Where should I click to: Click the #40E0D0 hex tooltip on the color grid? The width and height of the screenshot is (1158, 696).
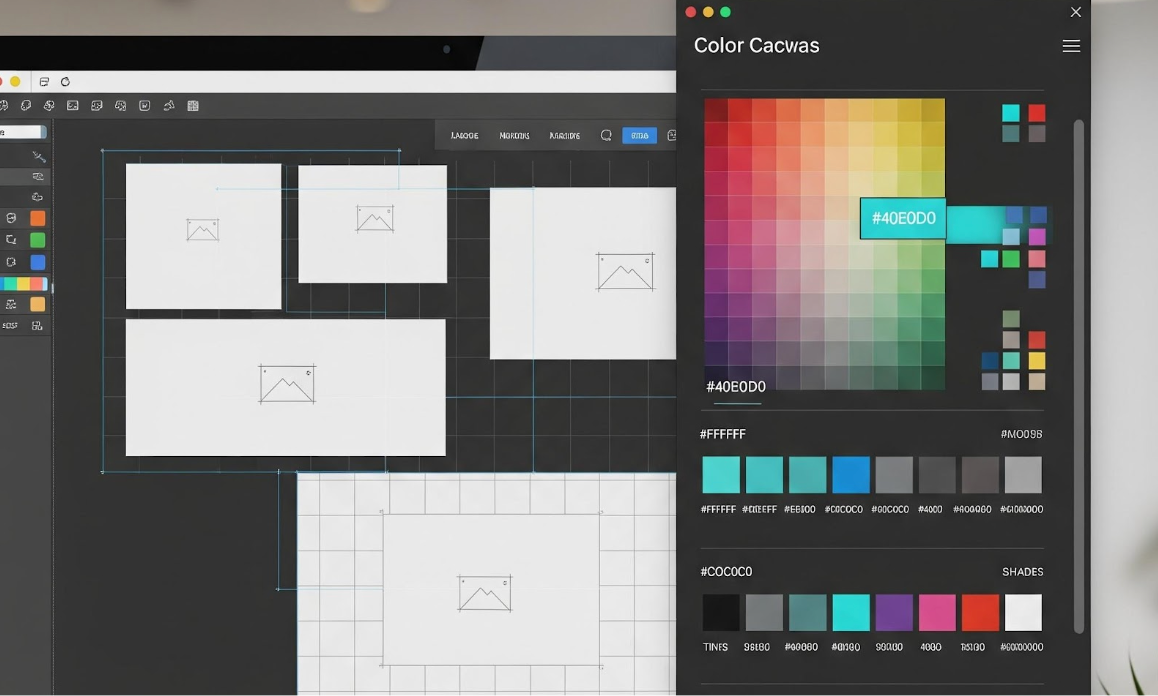(x=903, y=219)
